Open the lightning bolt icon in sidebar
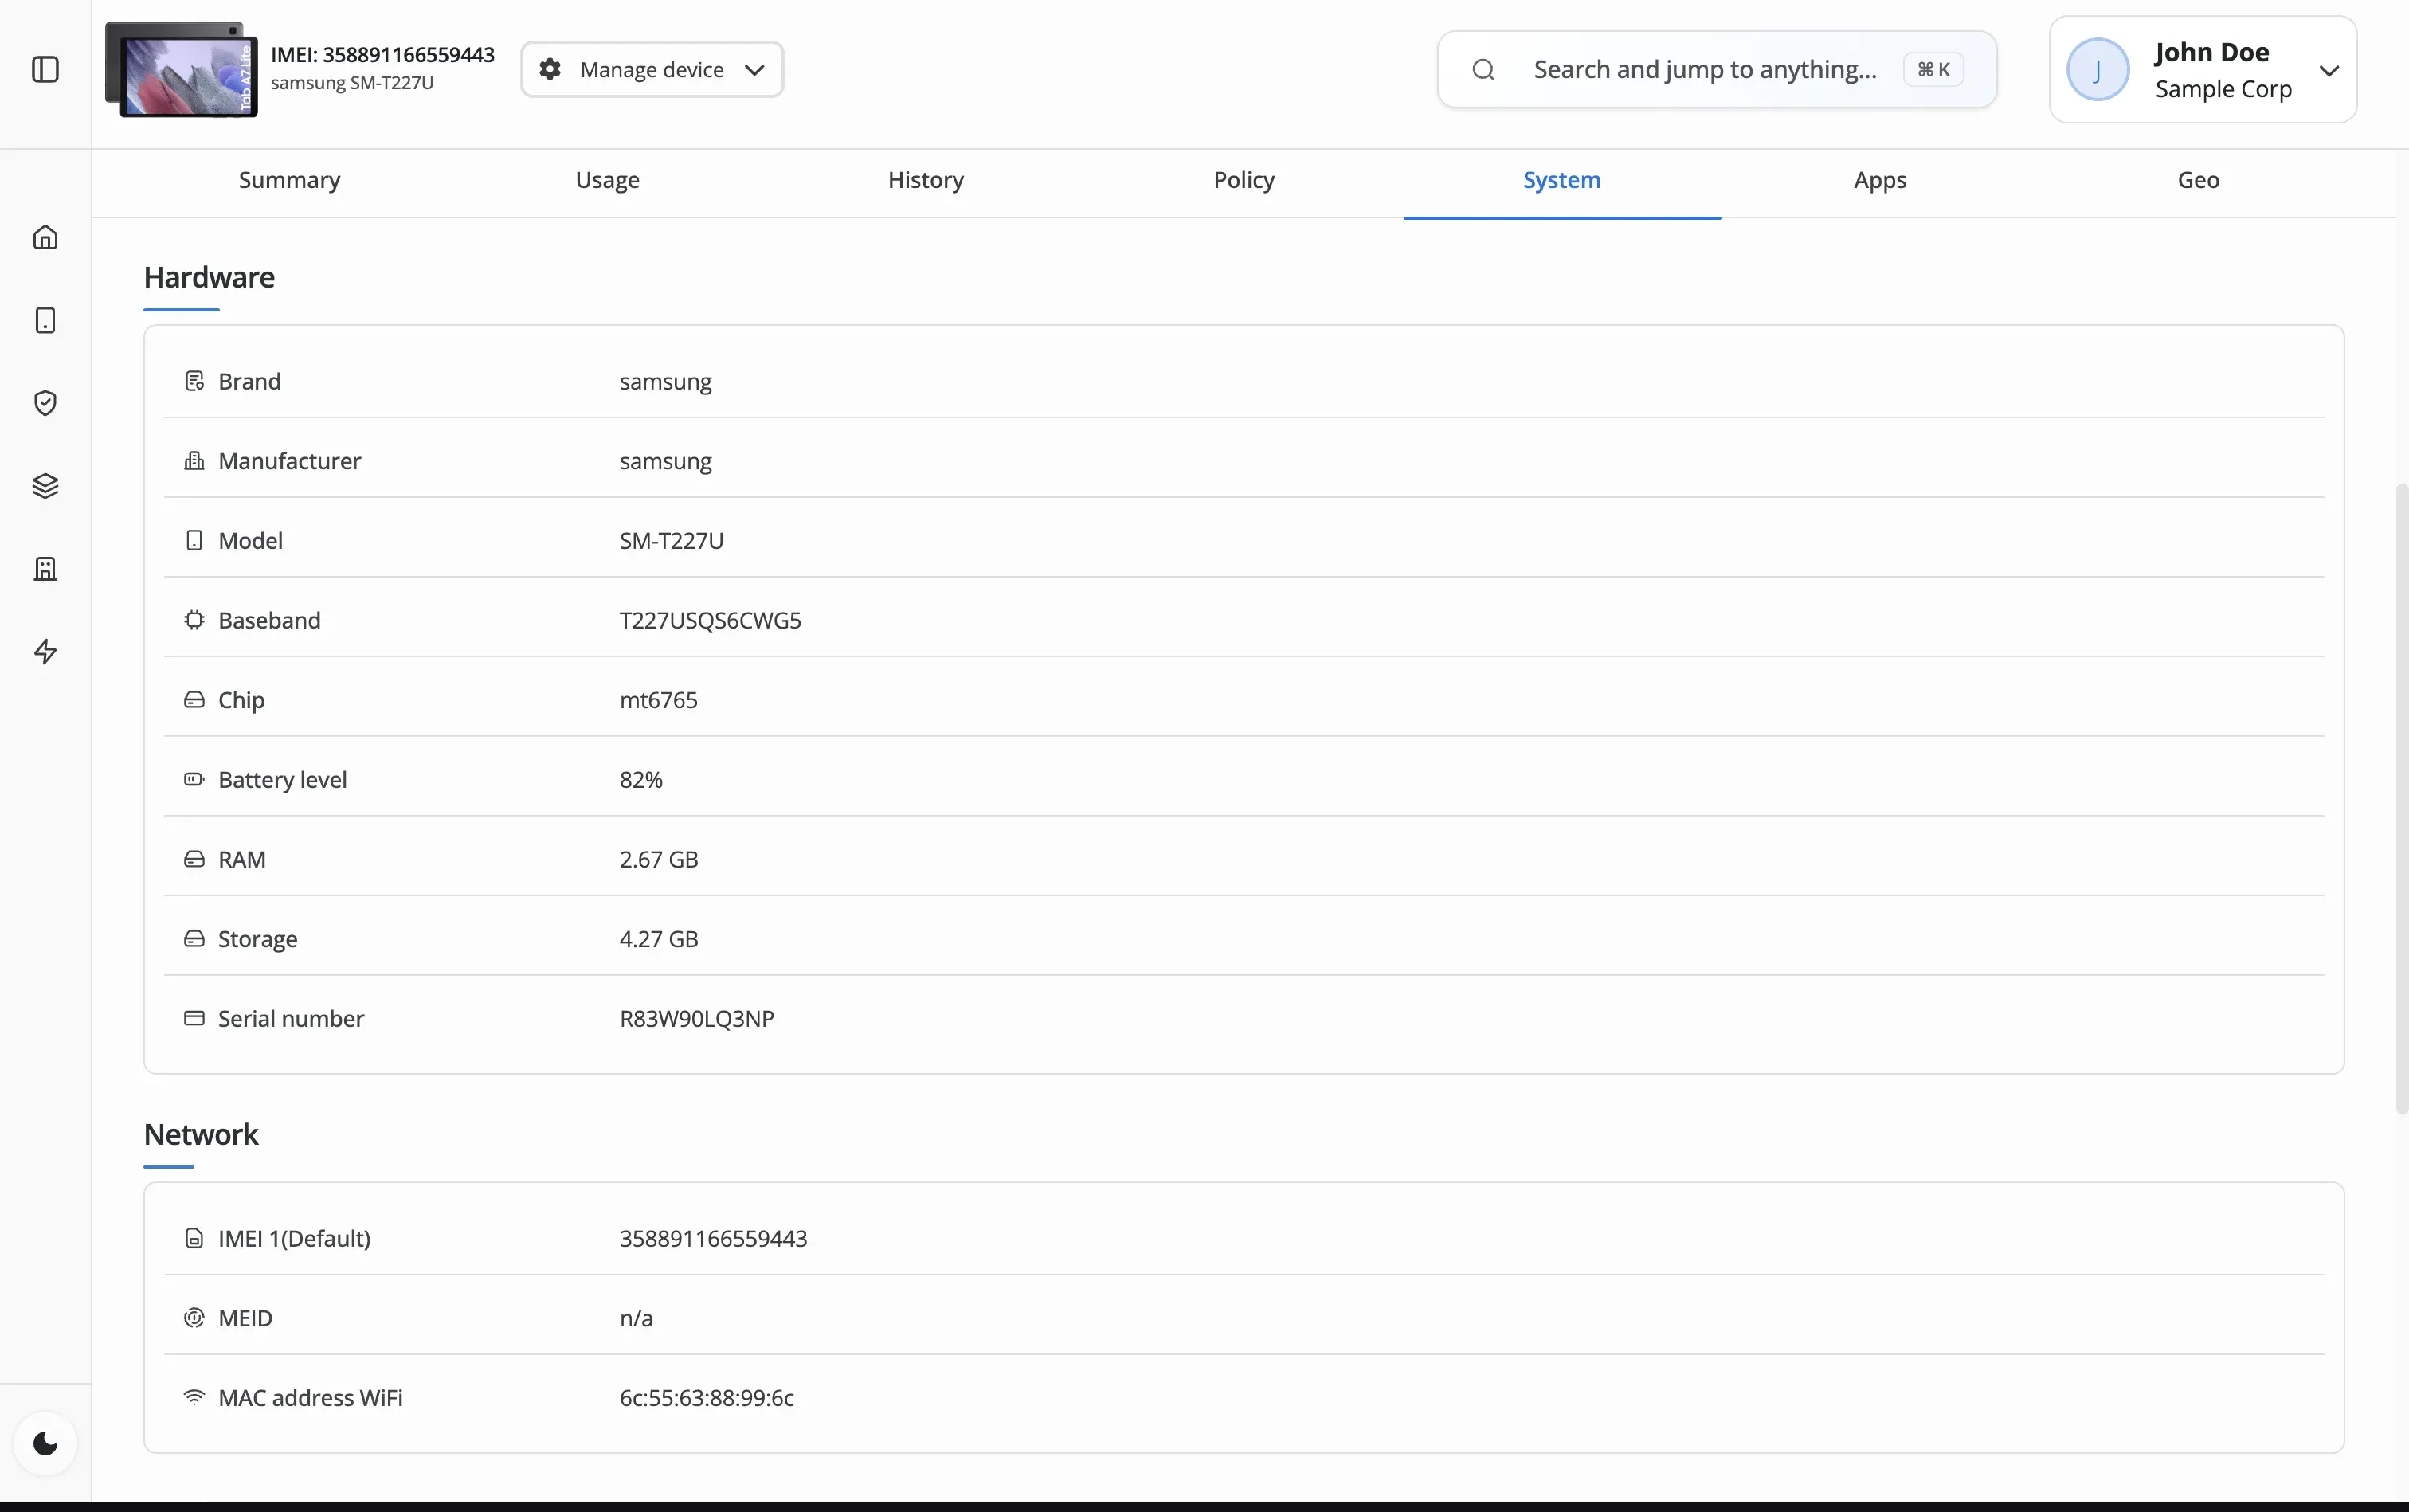Image resolution: width=2409 pixels, height=1512 pixels. point(45,652)
